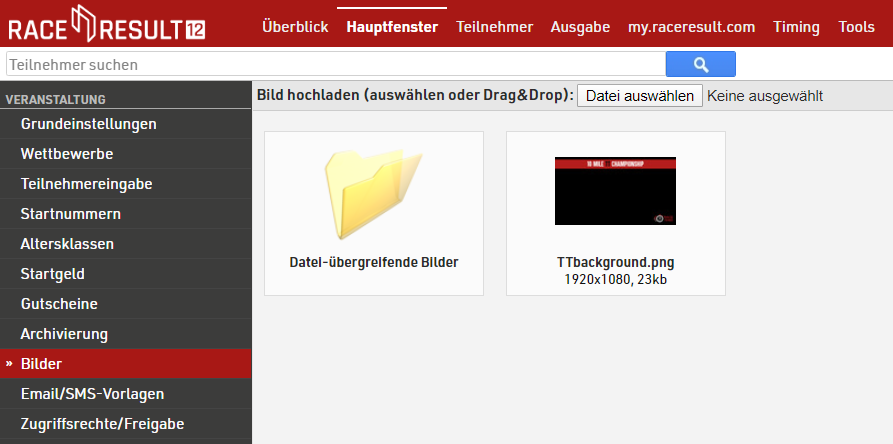893x444 pixels.
Task: Open the Tools menu
Action: [856, 27]
